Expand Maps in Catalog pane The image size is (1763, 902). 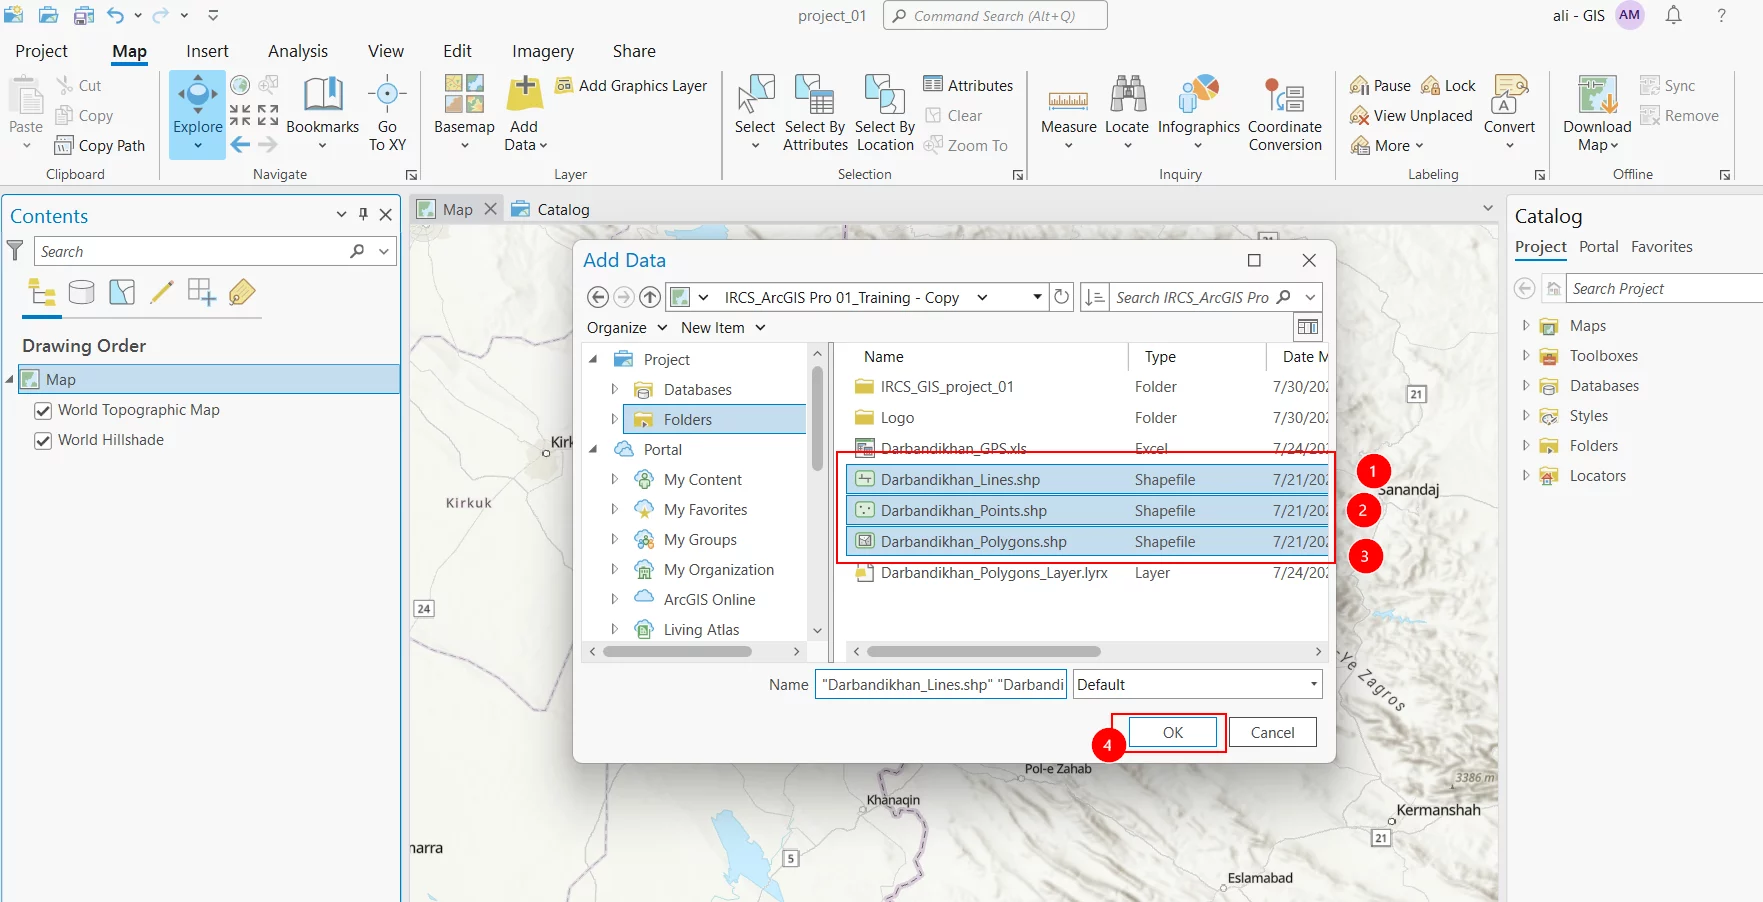(x=1526, y=325)
